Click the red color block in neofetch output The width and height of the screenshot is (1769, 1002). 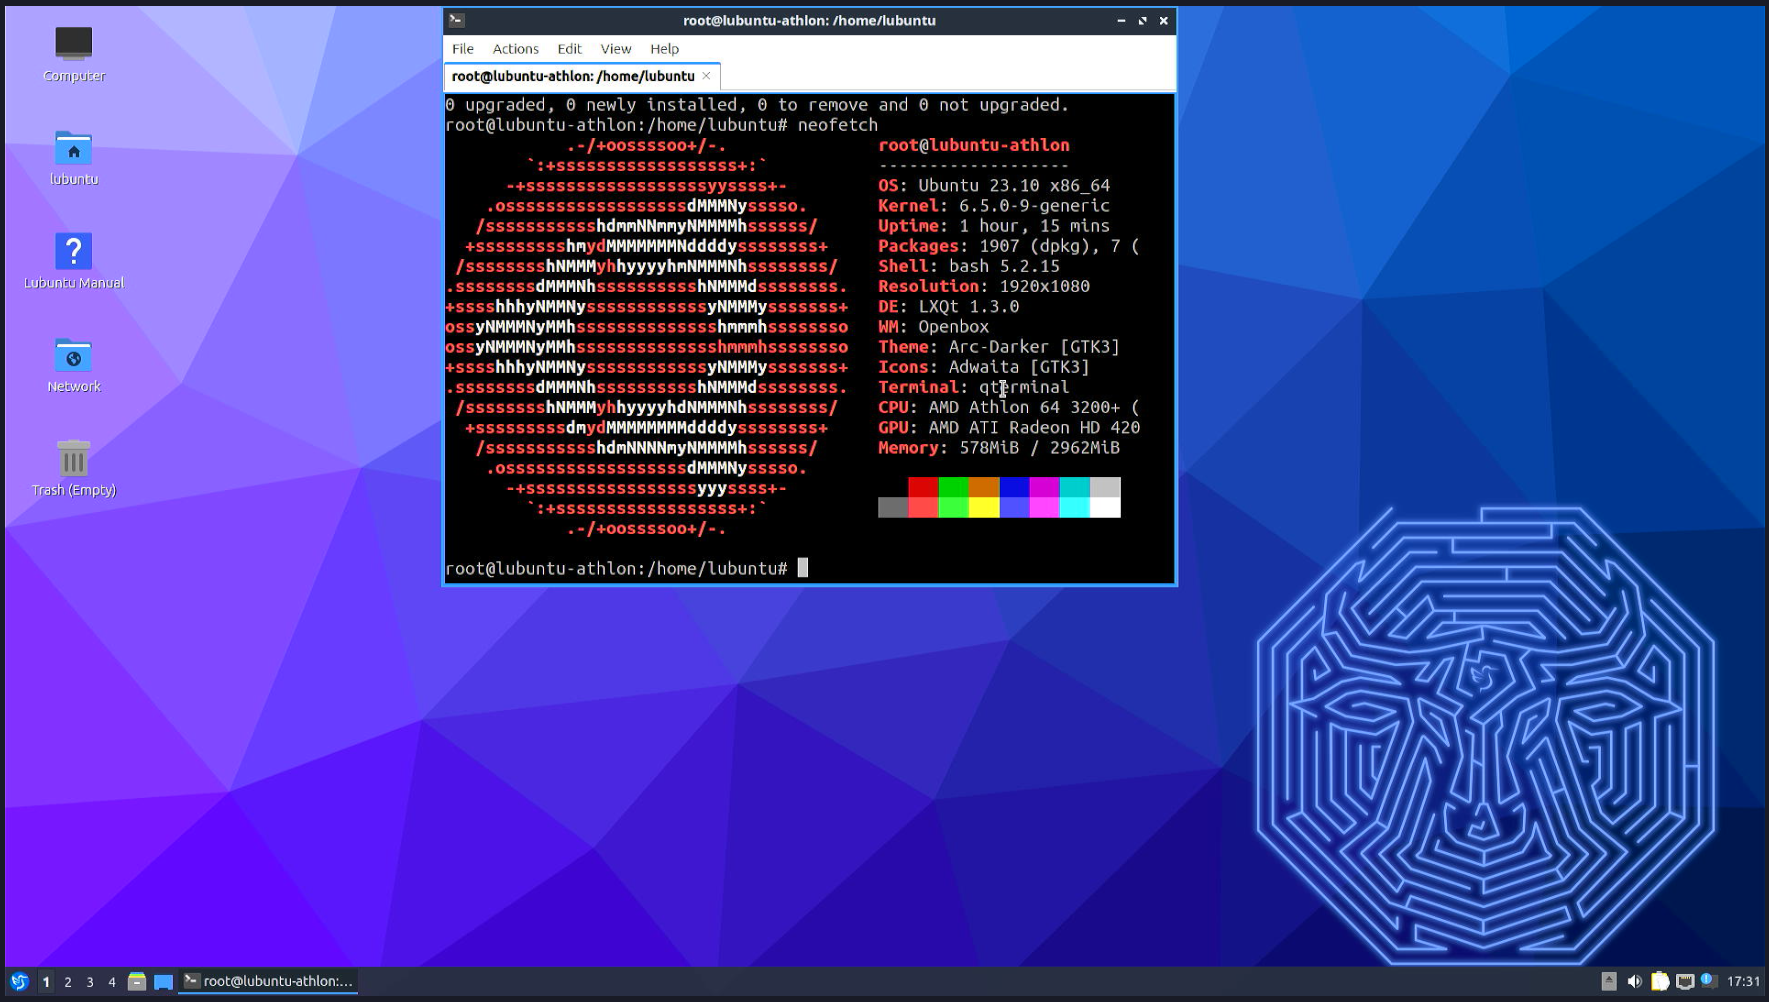(923, 487)
